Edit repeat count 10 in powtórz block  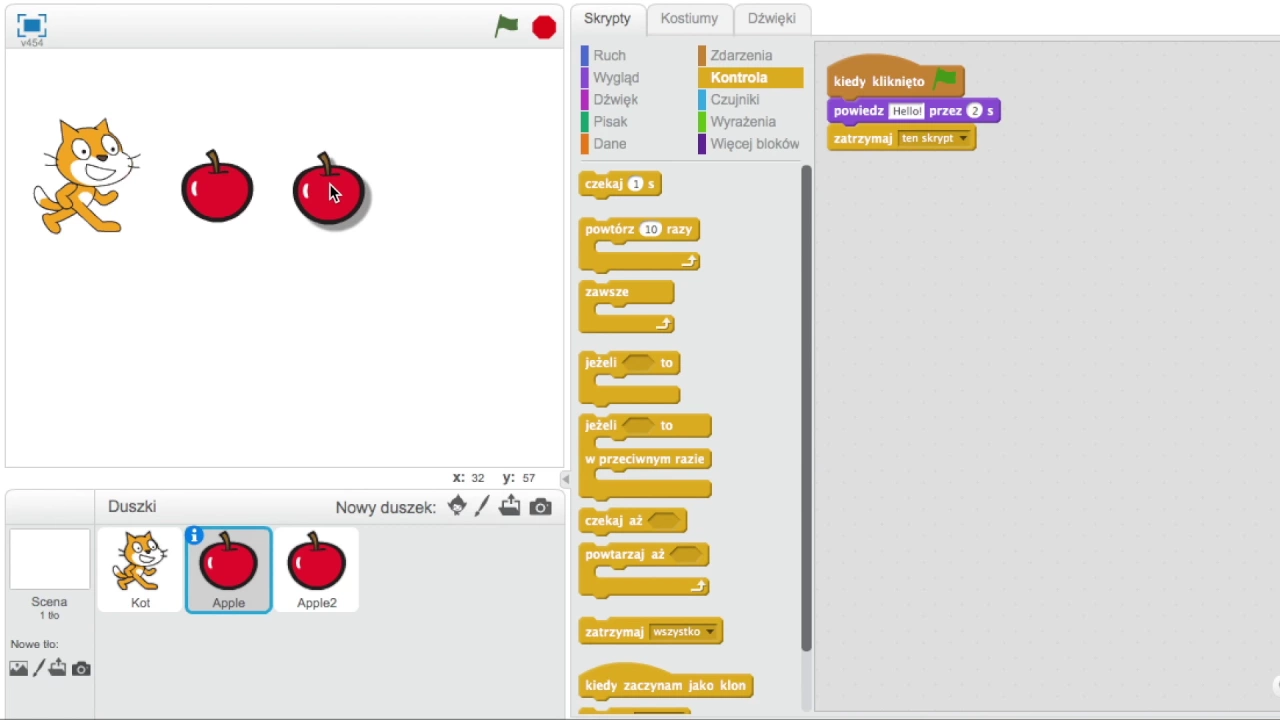[651, 229]
